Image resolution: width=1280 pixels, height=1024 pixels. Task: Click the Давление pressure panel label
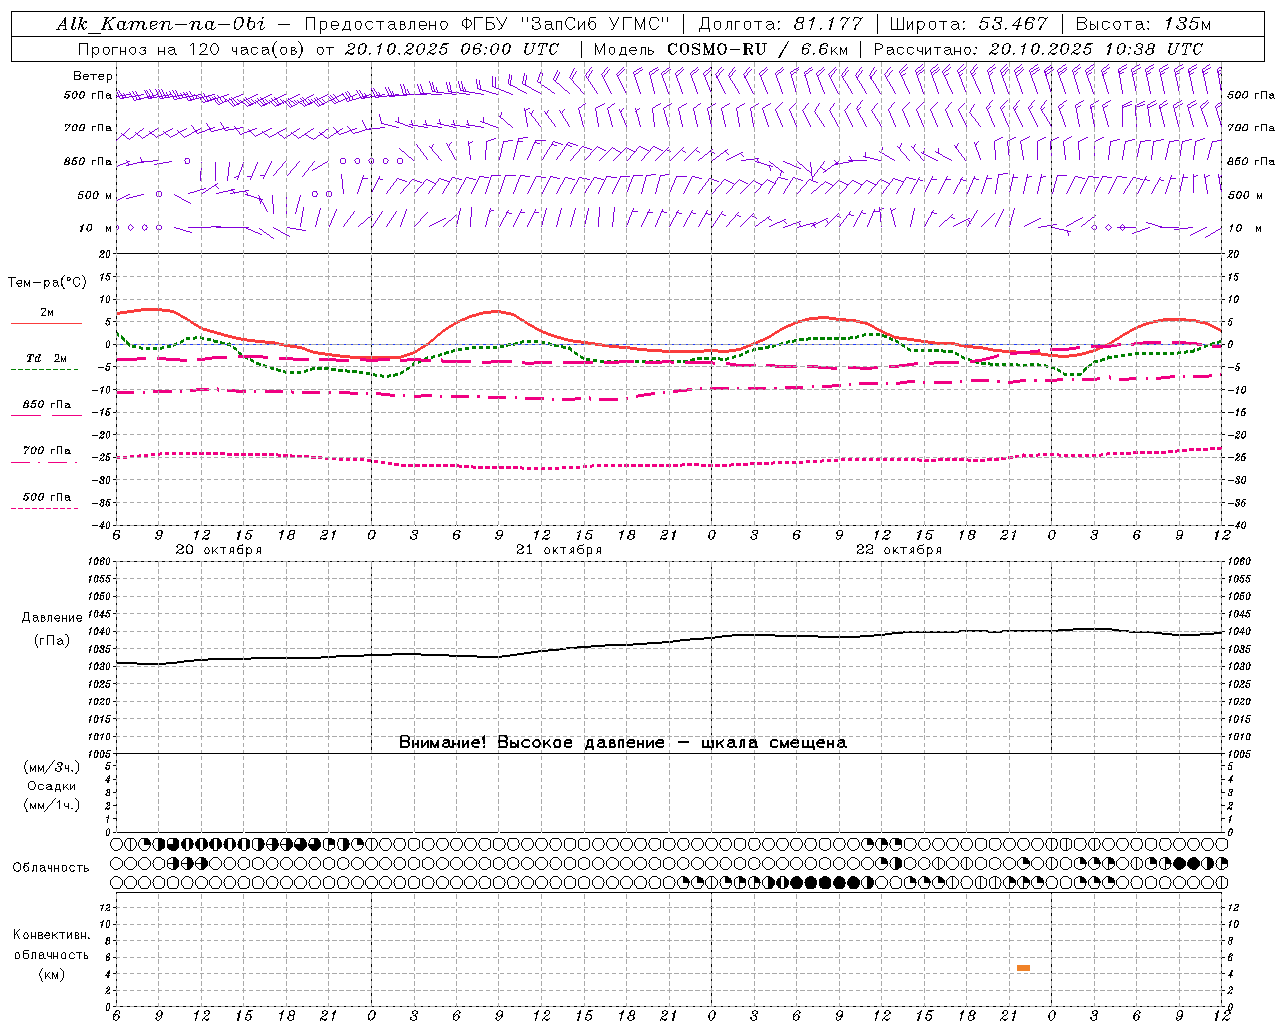tap(52, 618)
